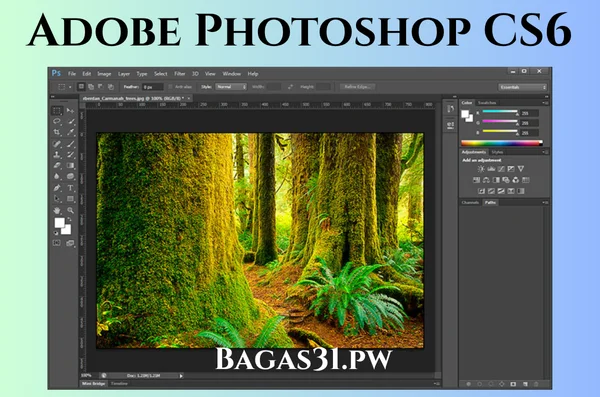Select the Sponge tool

tap(70, 176)
